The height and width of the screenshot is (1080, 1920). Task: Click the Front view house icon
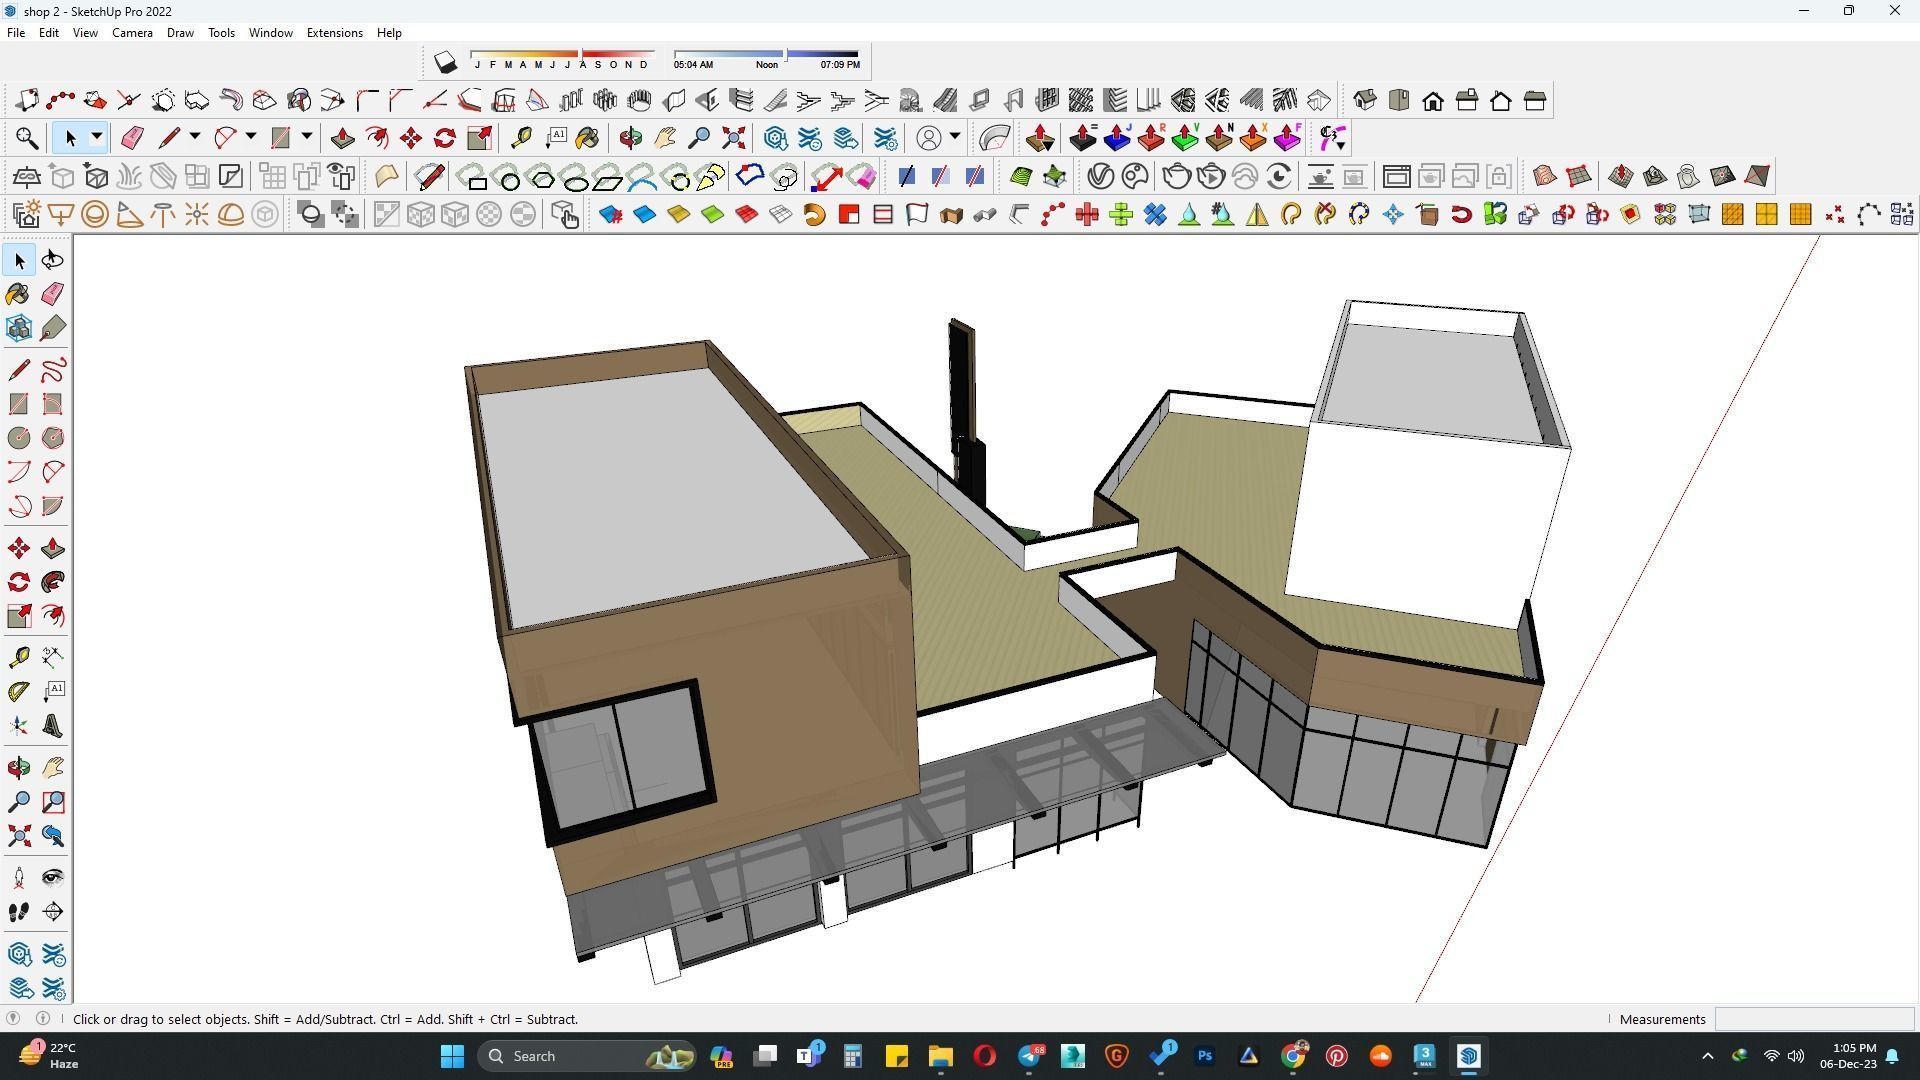[1433, 100]
